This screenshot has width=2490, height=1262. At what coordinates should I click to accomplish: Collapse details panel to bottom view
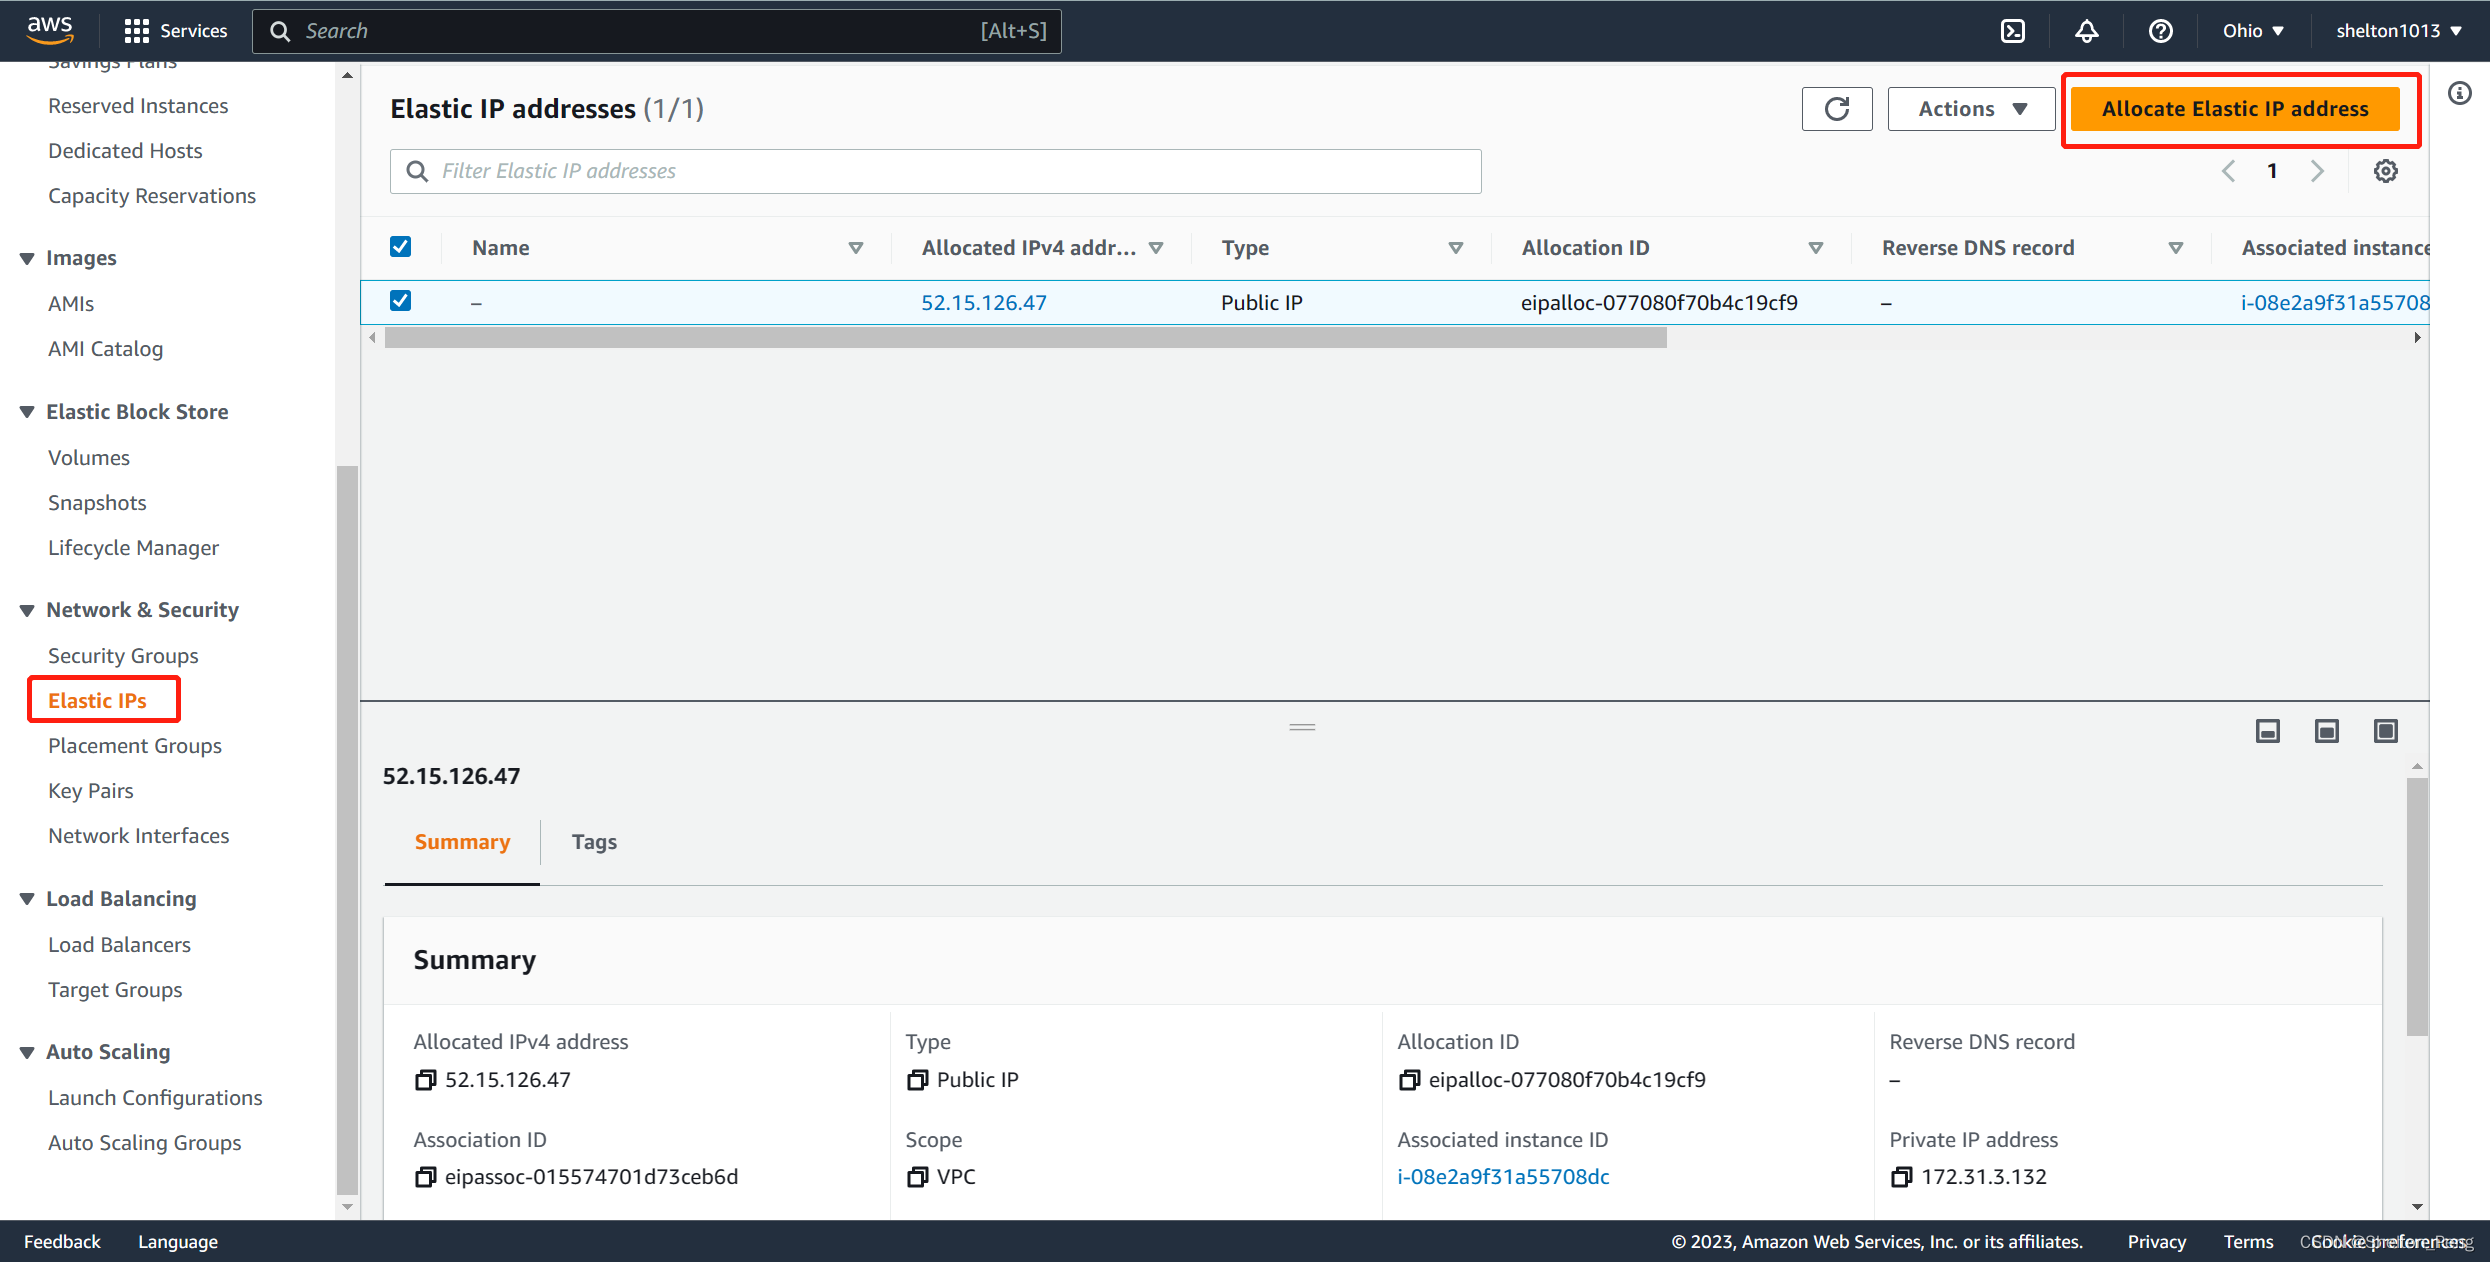click(2268, 731)
